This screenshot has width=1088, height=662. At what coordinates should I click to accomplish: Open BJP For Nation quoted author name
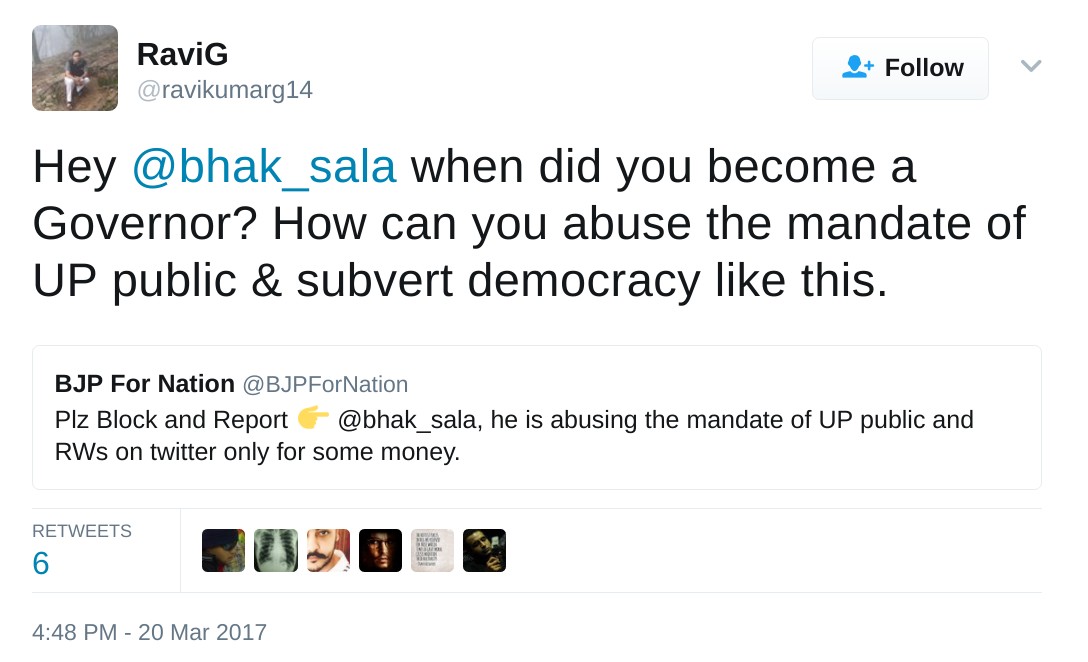145,384
